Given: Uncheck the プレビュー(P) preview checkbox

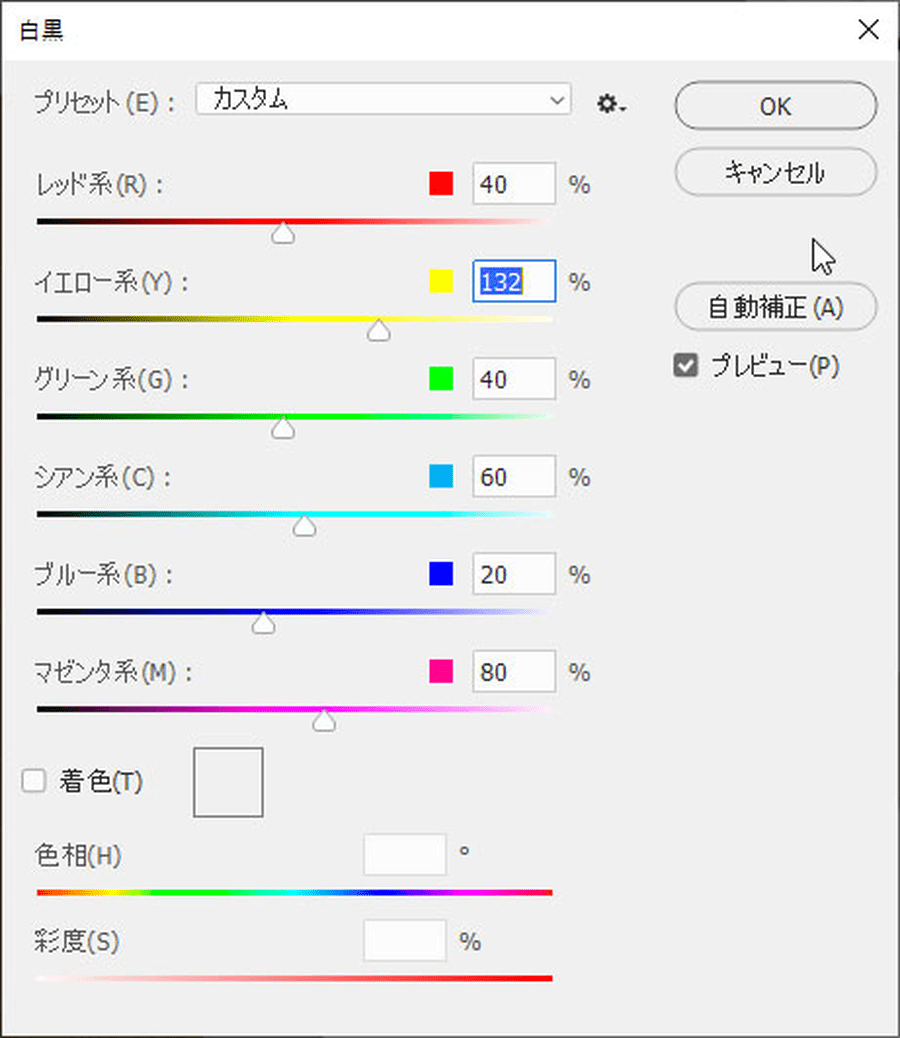Looking at the screenshot, I should (x=686, y=367).
